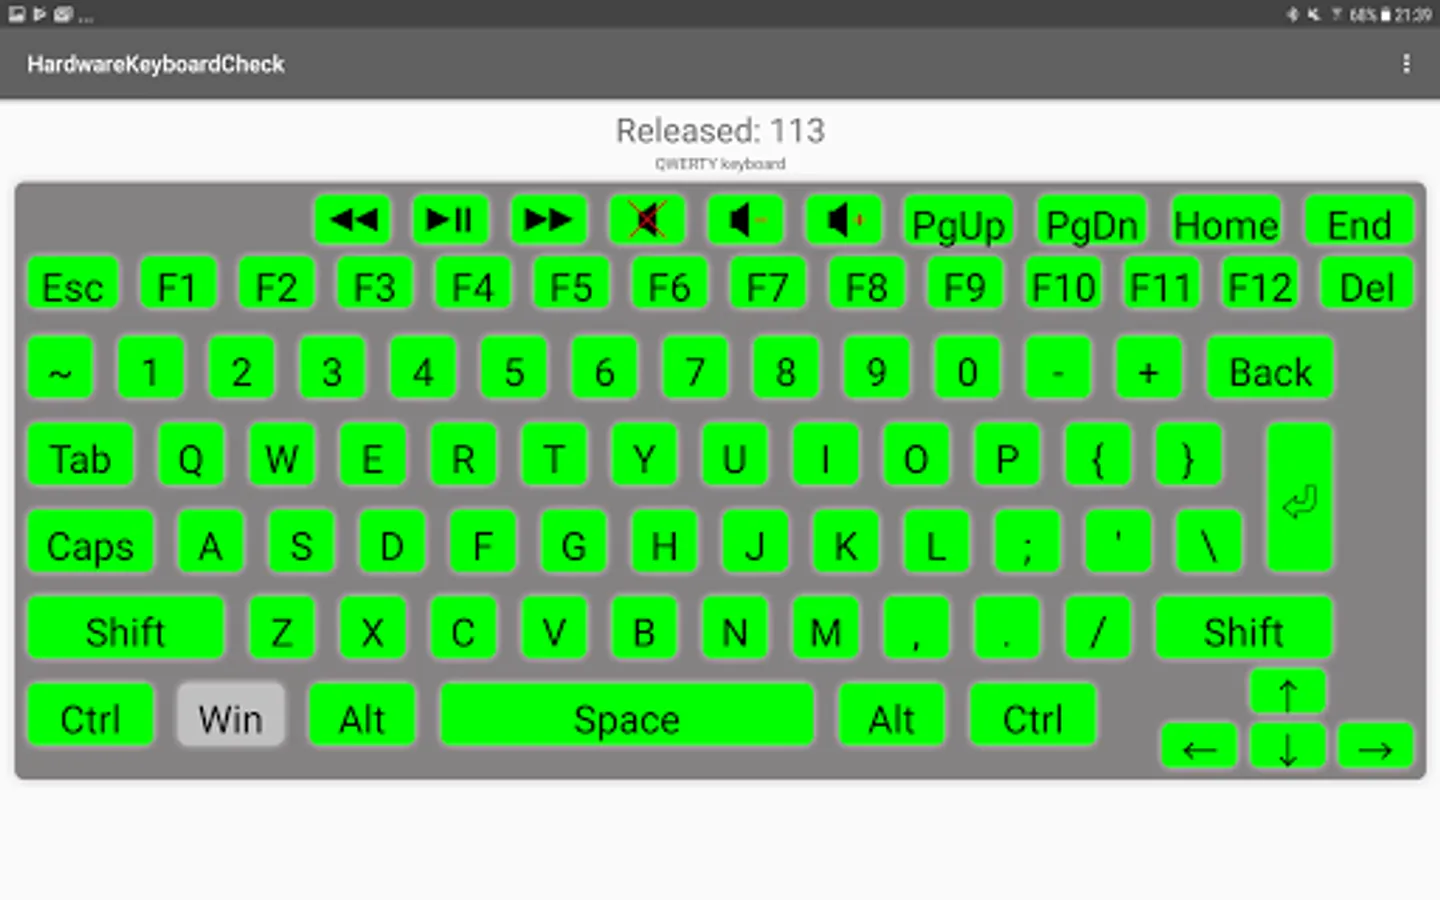Tap the right Shift key
This screenshot has height=900, width=1440.
click(1244, 628)
